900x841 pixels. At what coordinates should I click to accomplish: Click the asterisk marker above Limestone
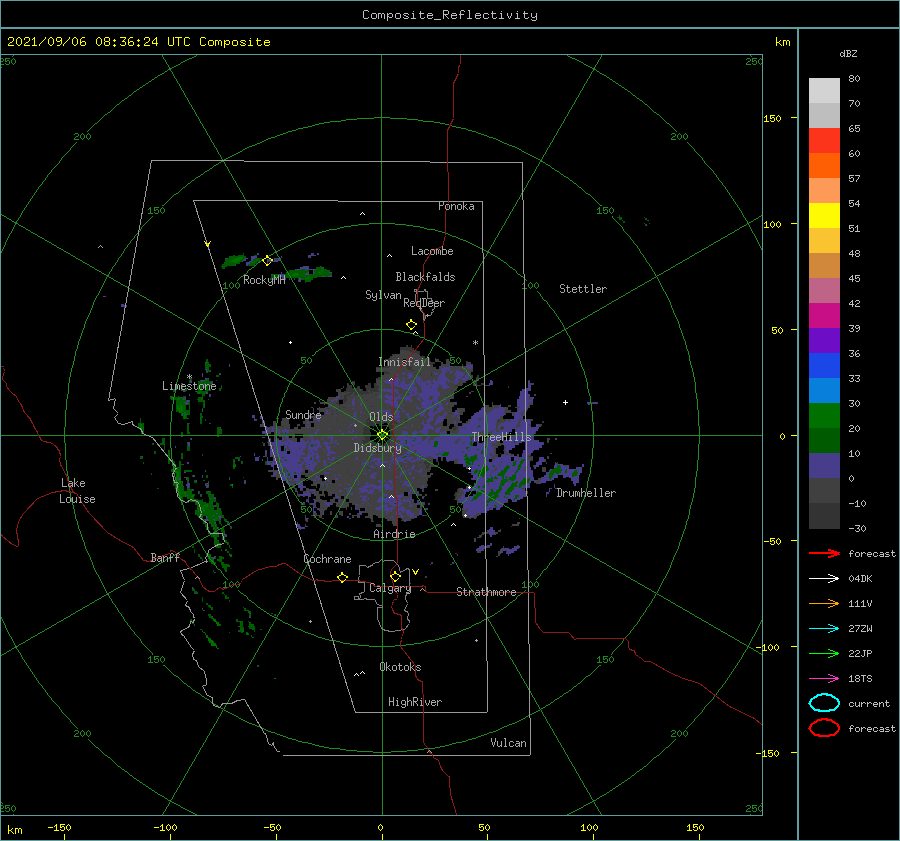[x=189, y=377]
